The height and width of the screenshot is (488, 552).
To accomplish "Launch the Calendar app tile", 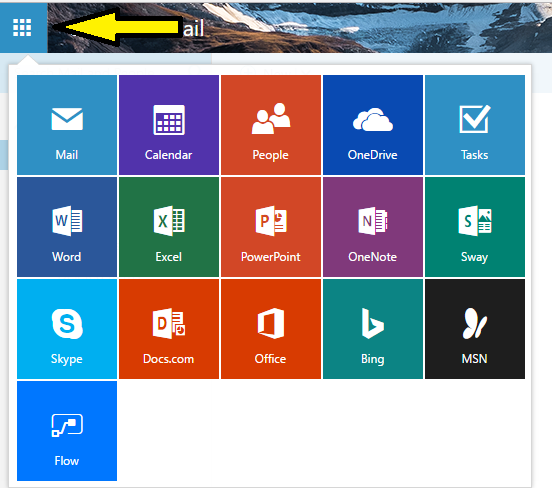I will (x=169, y=125).
